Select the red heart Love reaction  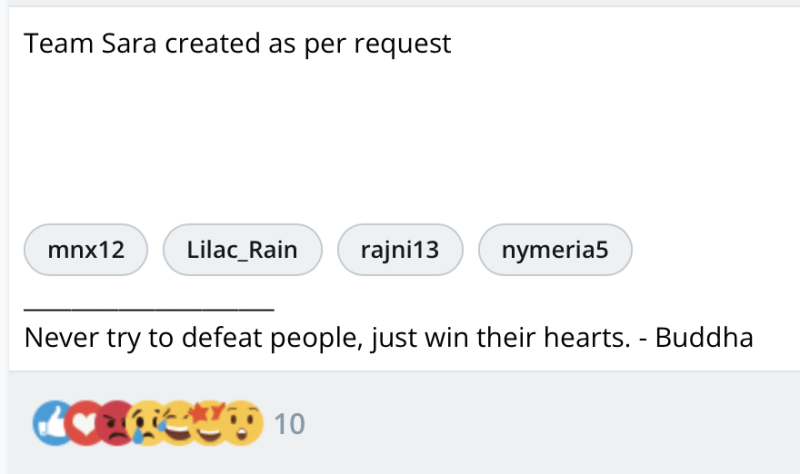tap(84, 423)
